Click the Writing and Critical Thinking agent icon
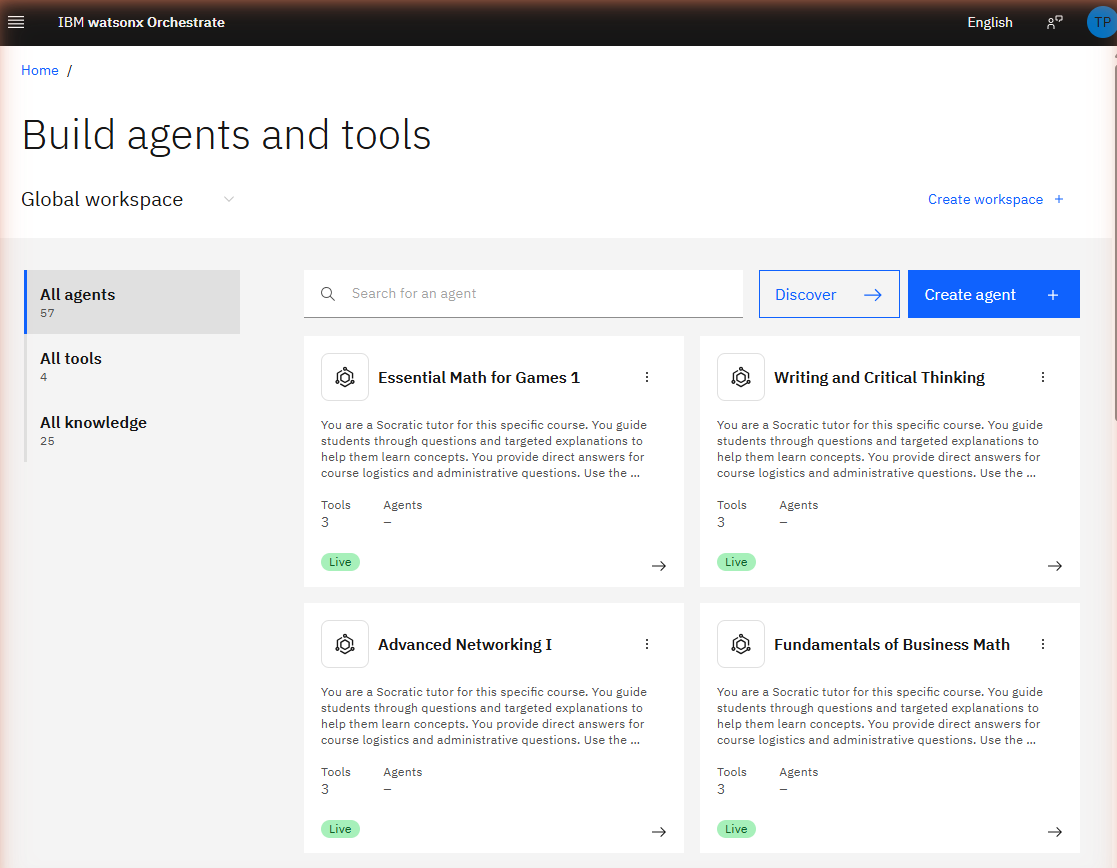 741,377
